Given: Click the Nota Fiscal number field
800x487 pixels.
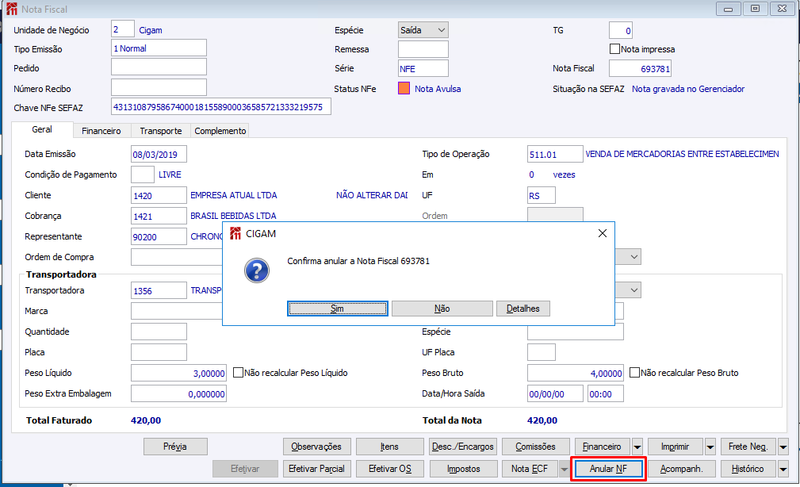Looking at the screenshot, I should 640,68.
